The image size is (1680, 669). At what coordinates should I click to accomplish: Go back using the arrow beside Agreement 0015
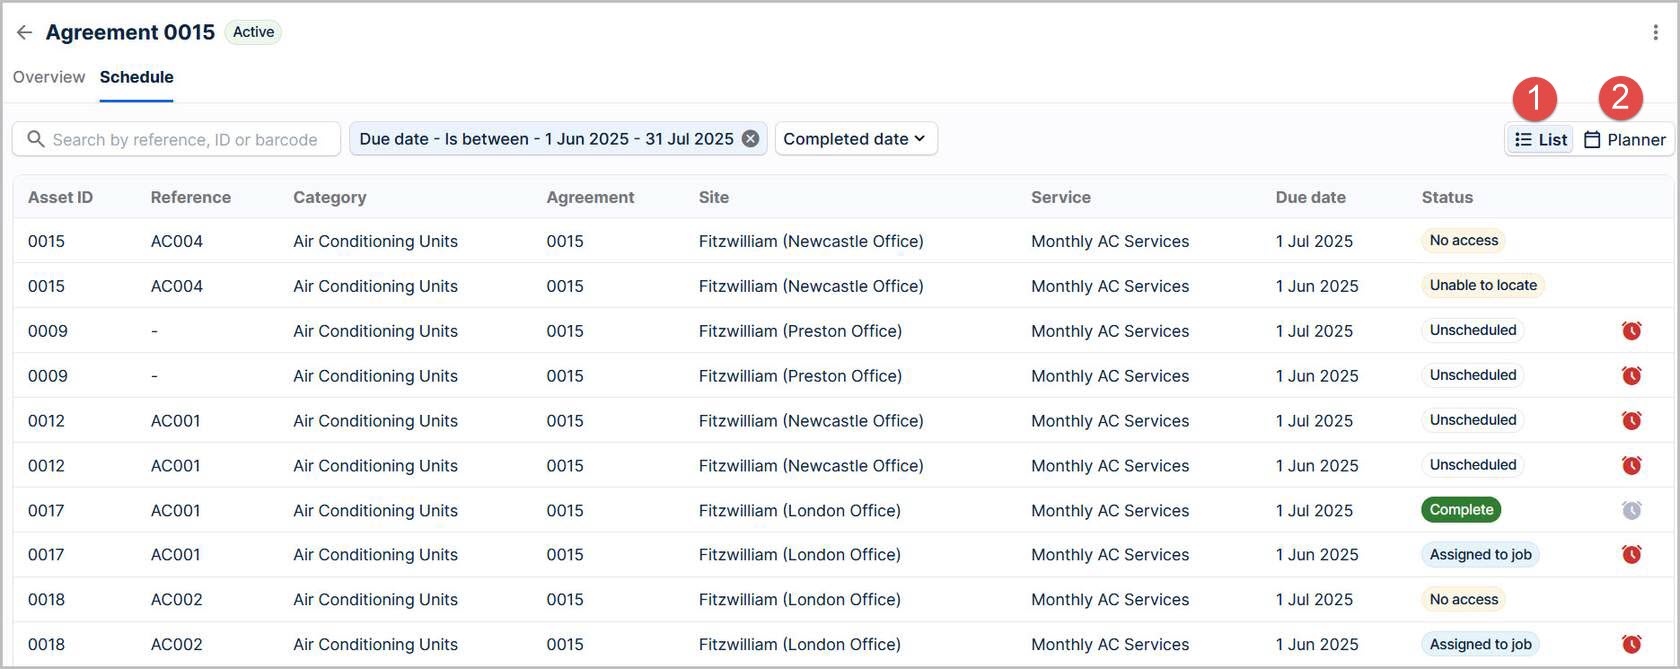[24, 32]
